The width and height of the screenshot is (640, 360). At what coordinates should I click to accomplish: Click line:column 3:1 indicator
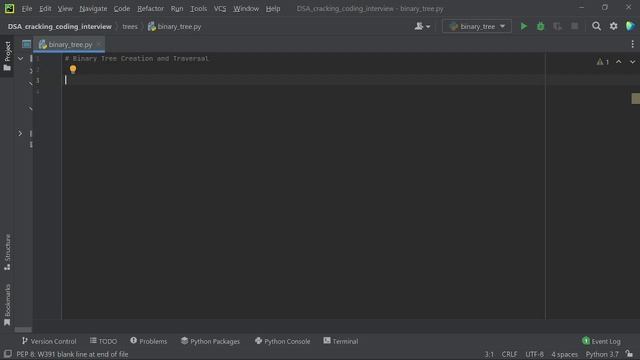[x=489, y=354]
